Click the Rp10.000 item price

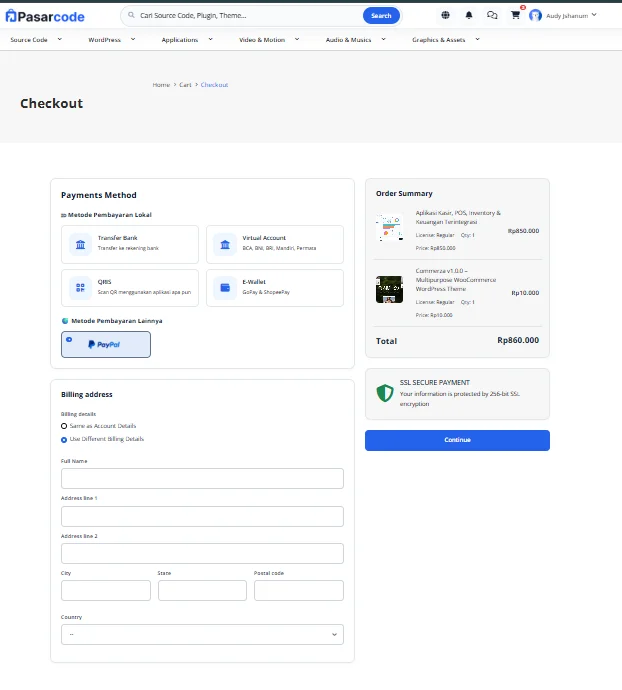coord(525,293)
